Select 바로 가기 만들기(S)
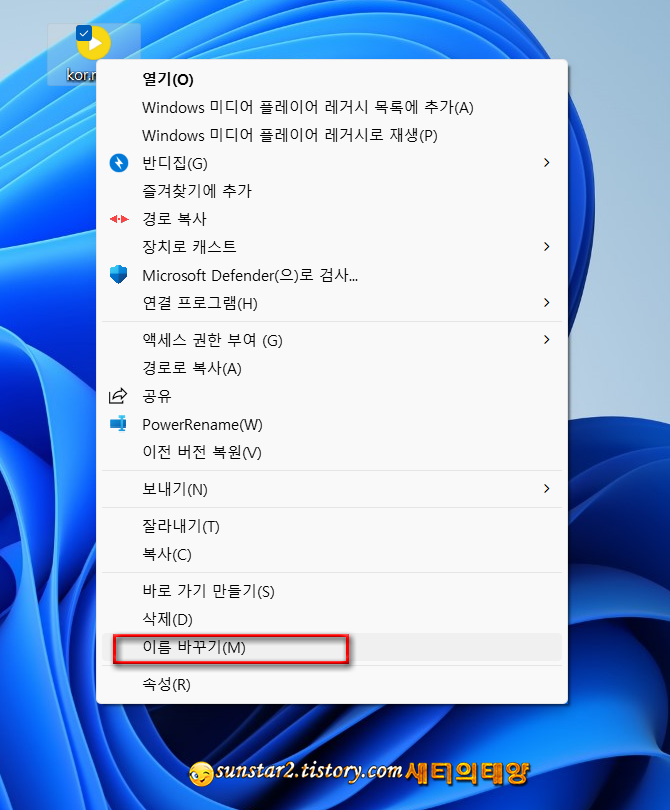 332,591
